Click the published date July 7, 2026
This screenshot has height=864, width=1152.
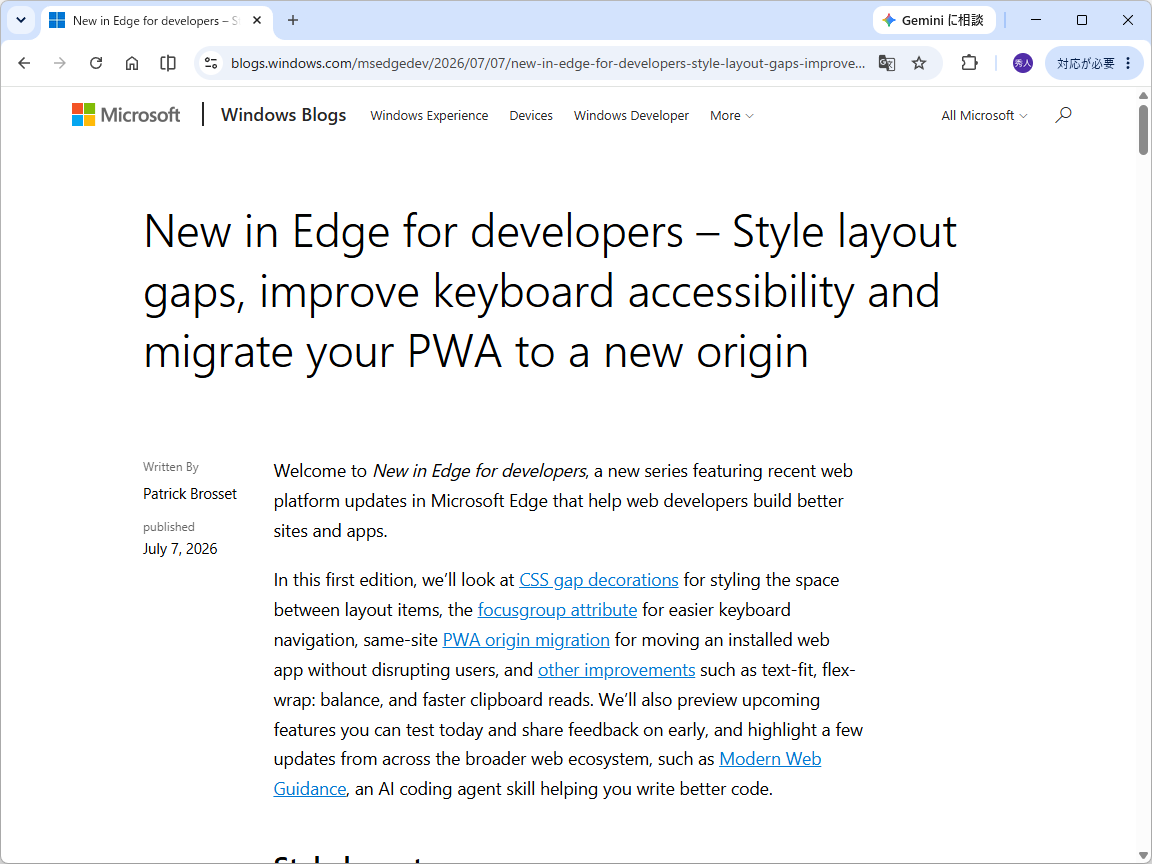180,549
